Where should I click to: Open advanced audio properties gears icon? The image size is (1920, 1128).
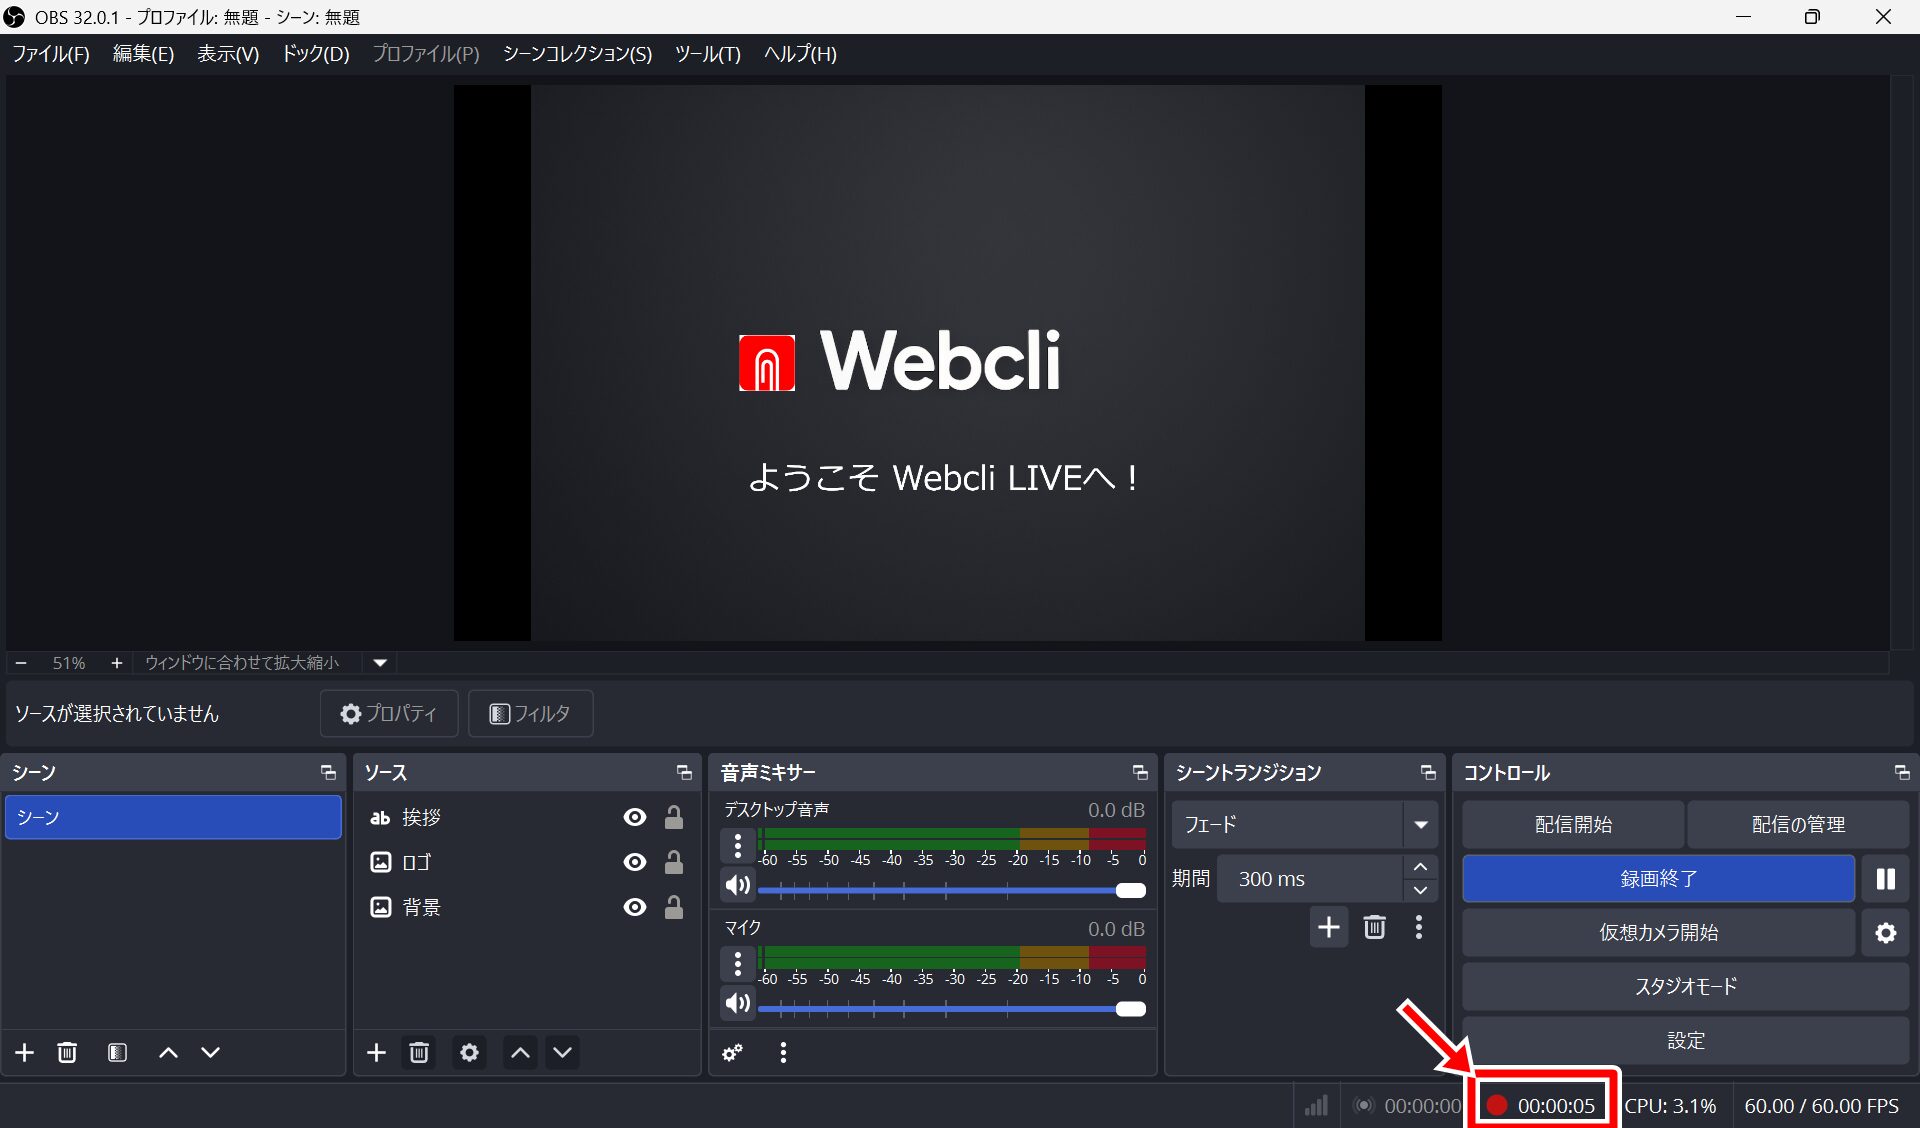tap(733, 1052)
